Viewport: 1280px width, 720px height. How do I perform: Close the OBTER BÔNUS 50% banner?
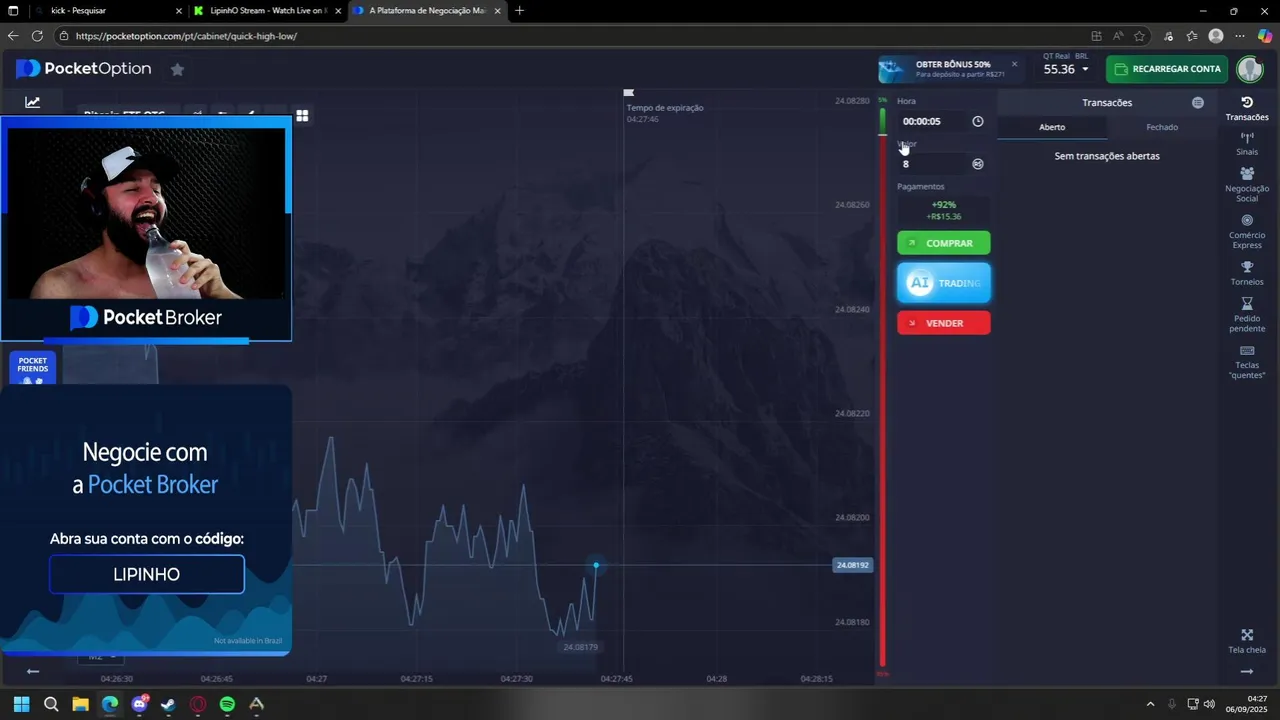[x=1014, y=64]
